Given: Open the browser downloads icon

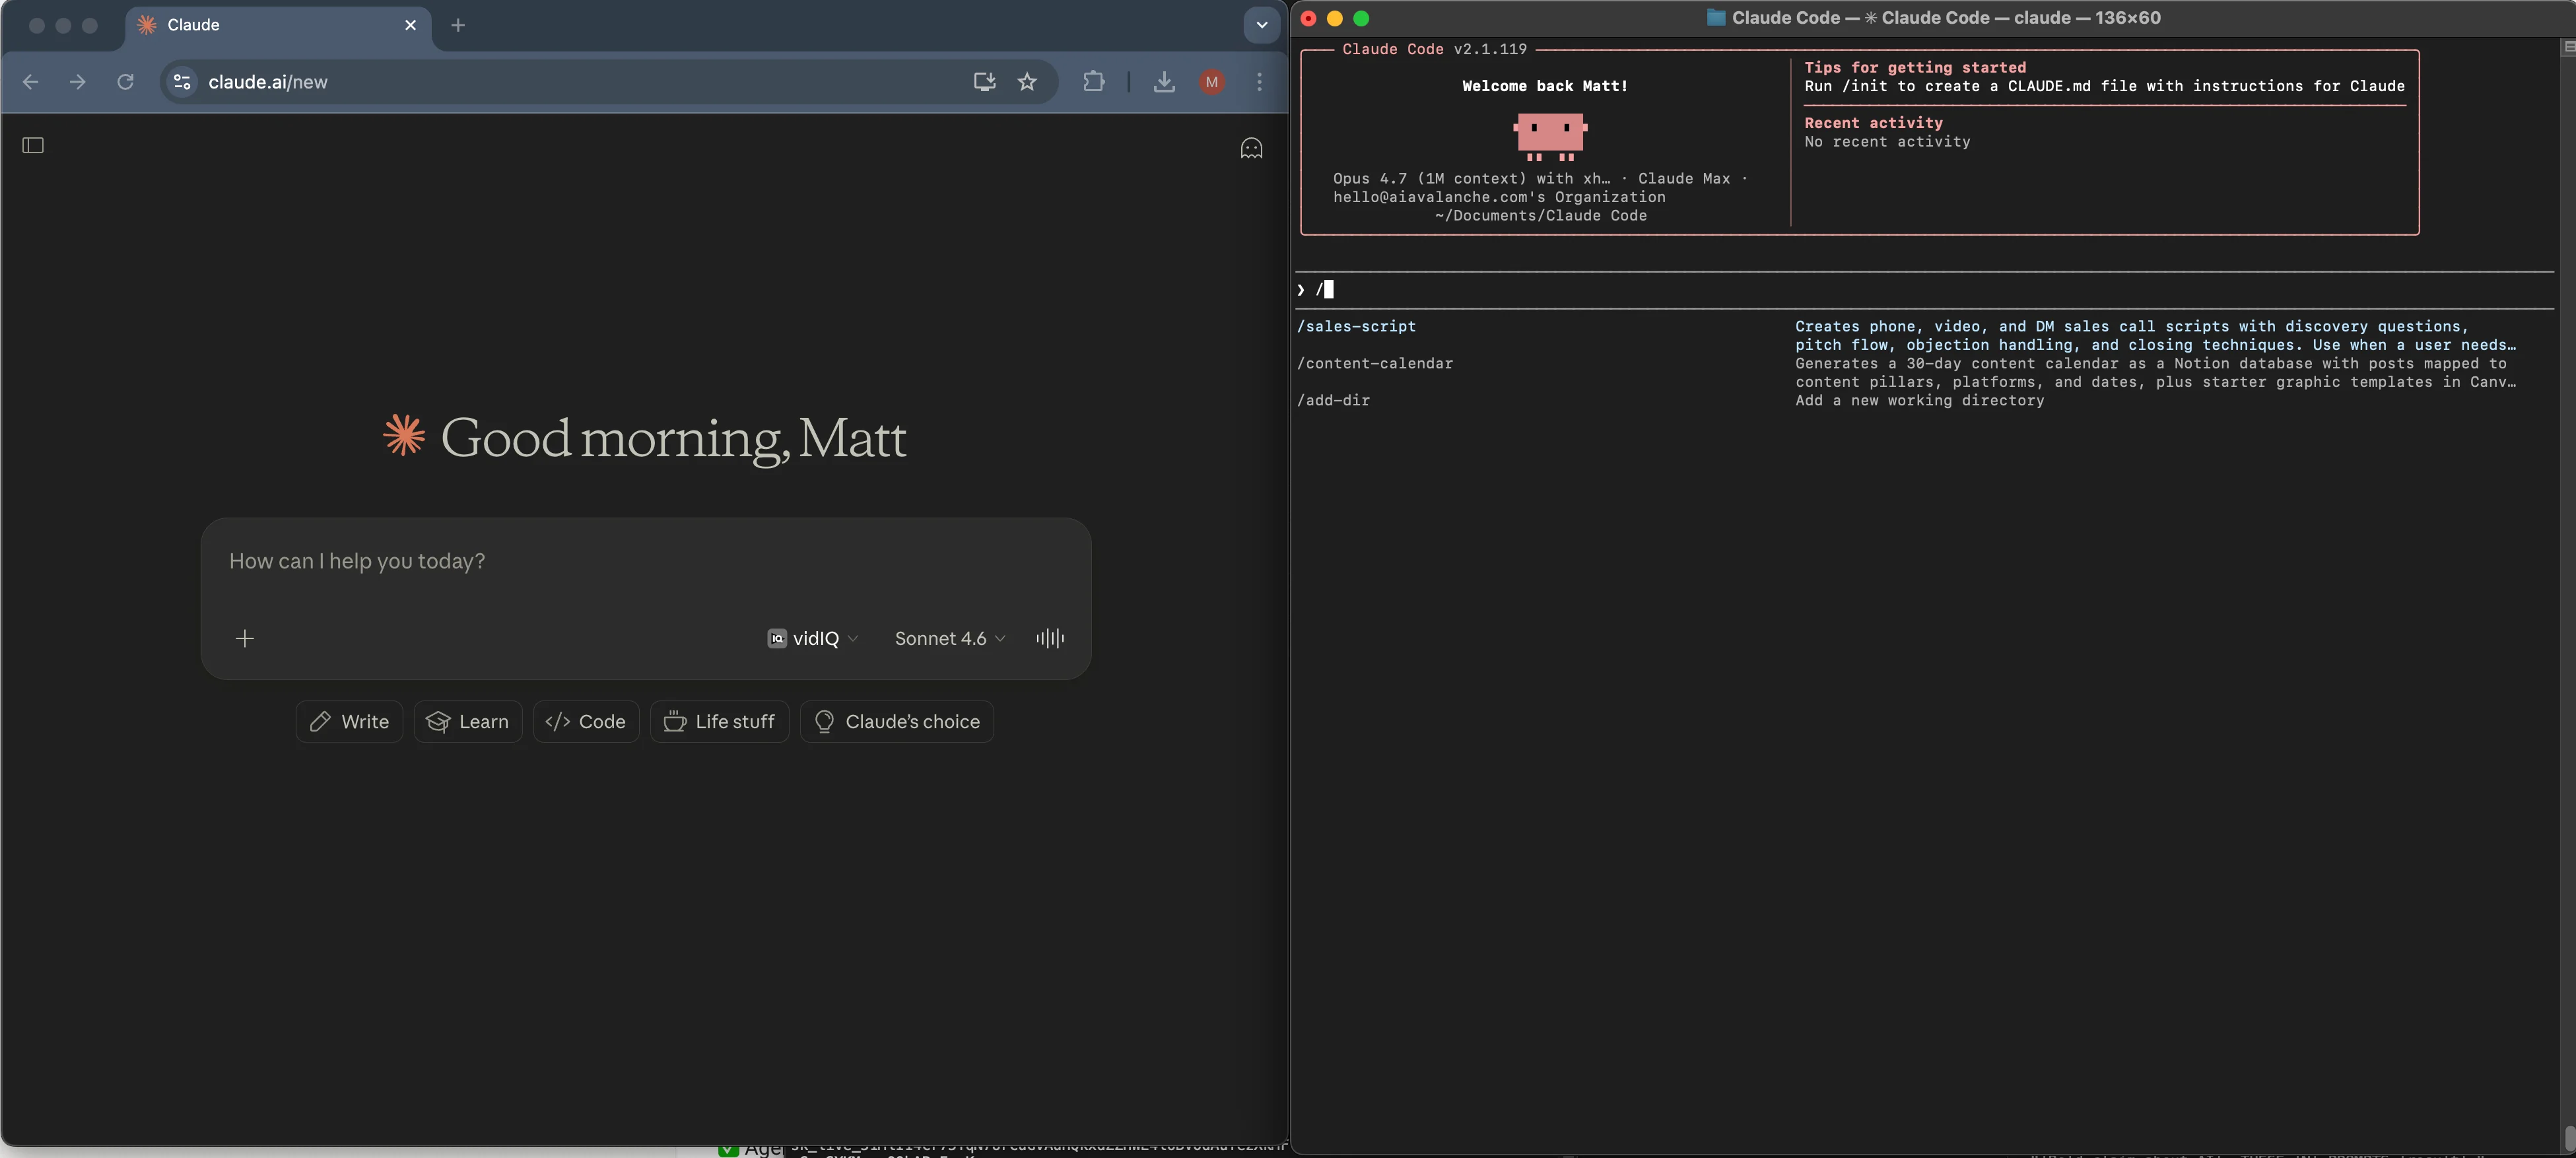Looking at the screenshot, I should tap(1164, 82).
